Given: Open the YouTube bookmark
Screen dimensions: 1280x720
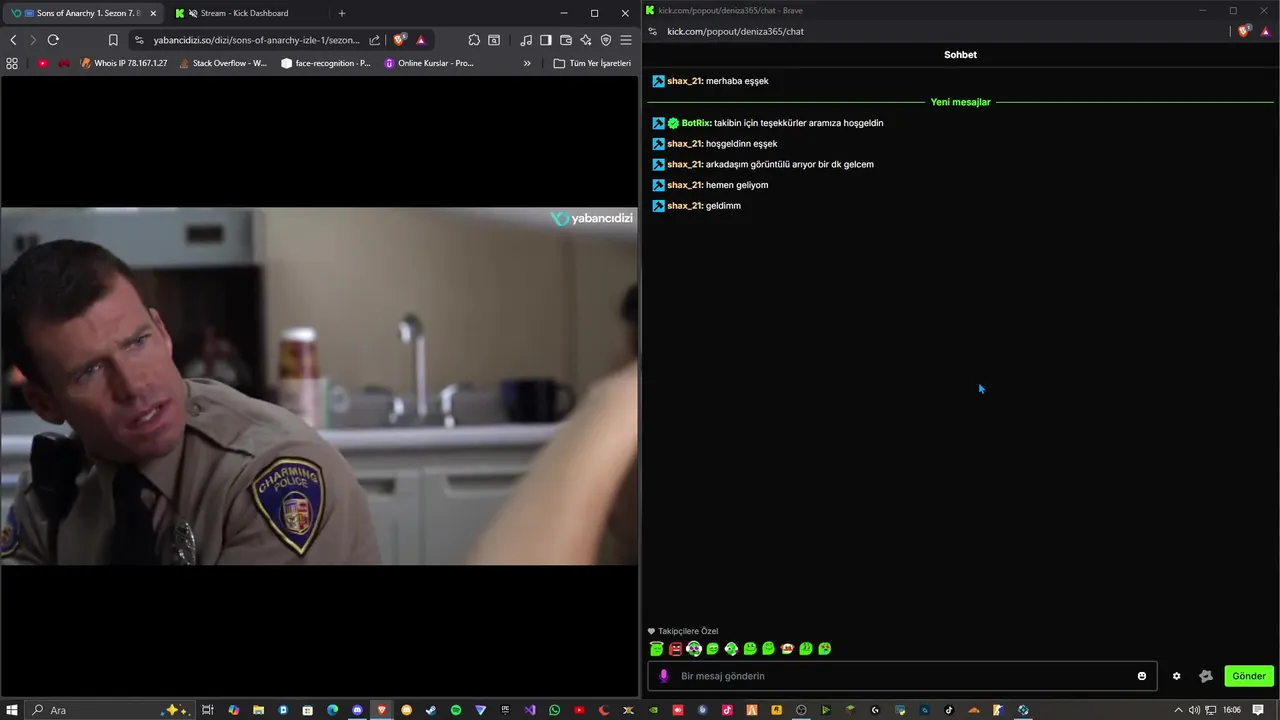Looking at the screenshot, I should point(42,63).
